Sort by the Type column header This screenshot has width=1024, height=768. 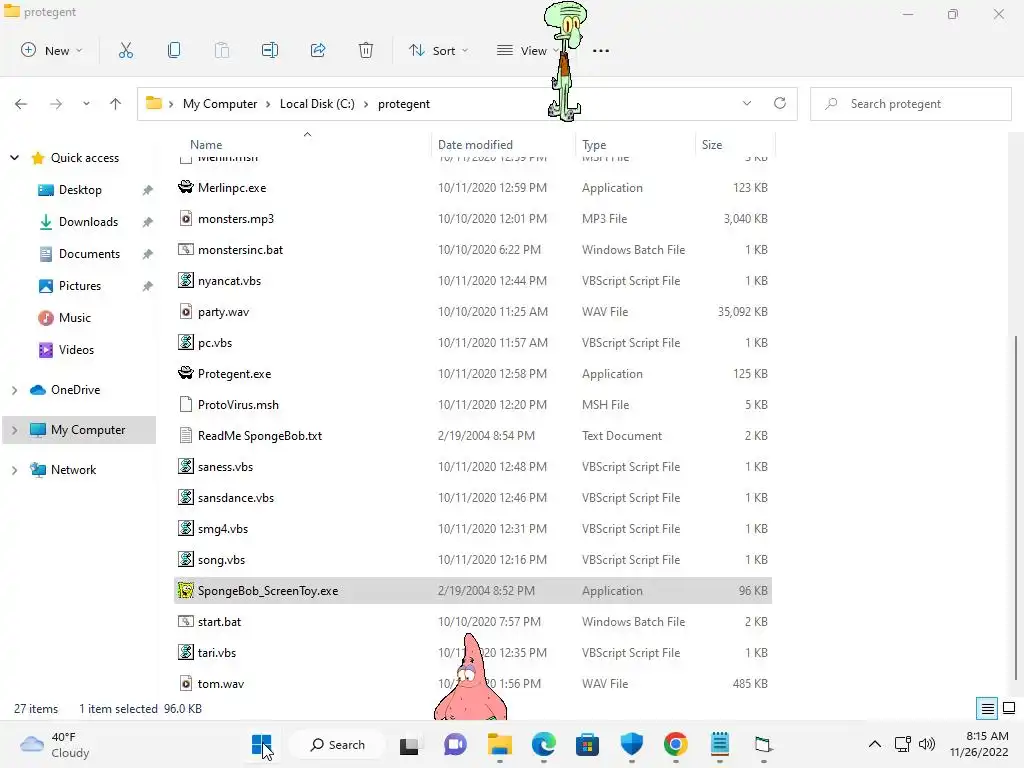(x=594, y=145)
